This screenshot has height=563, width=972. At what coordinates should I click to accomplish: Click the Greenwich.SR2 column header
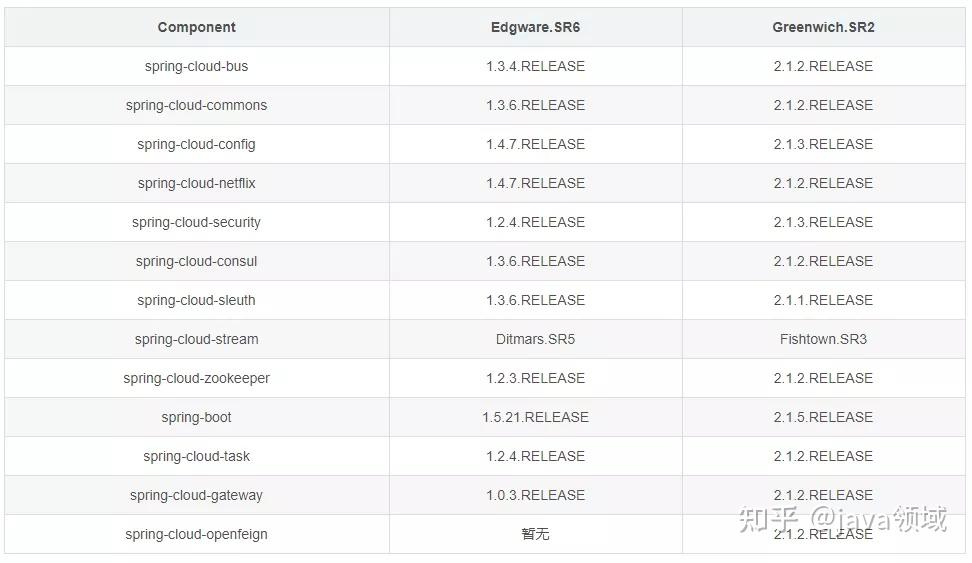(823, 27)
